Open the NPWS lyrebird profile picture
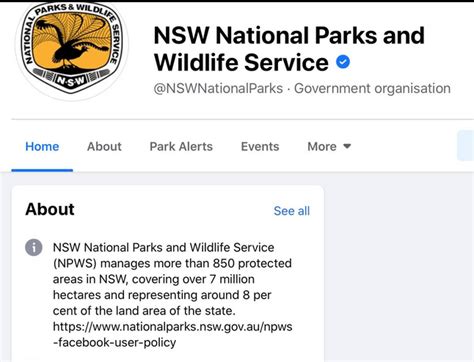The width and height of the screenshot is (474, 362). point(71,48)
